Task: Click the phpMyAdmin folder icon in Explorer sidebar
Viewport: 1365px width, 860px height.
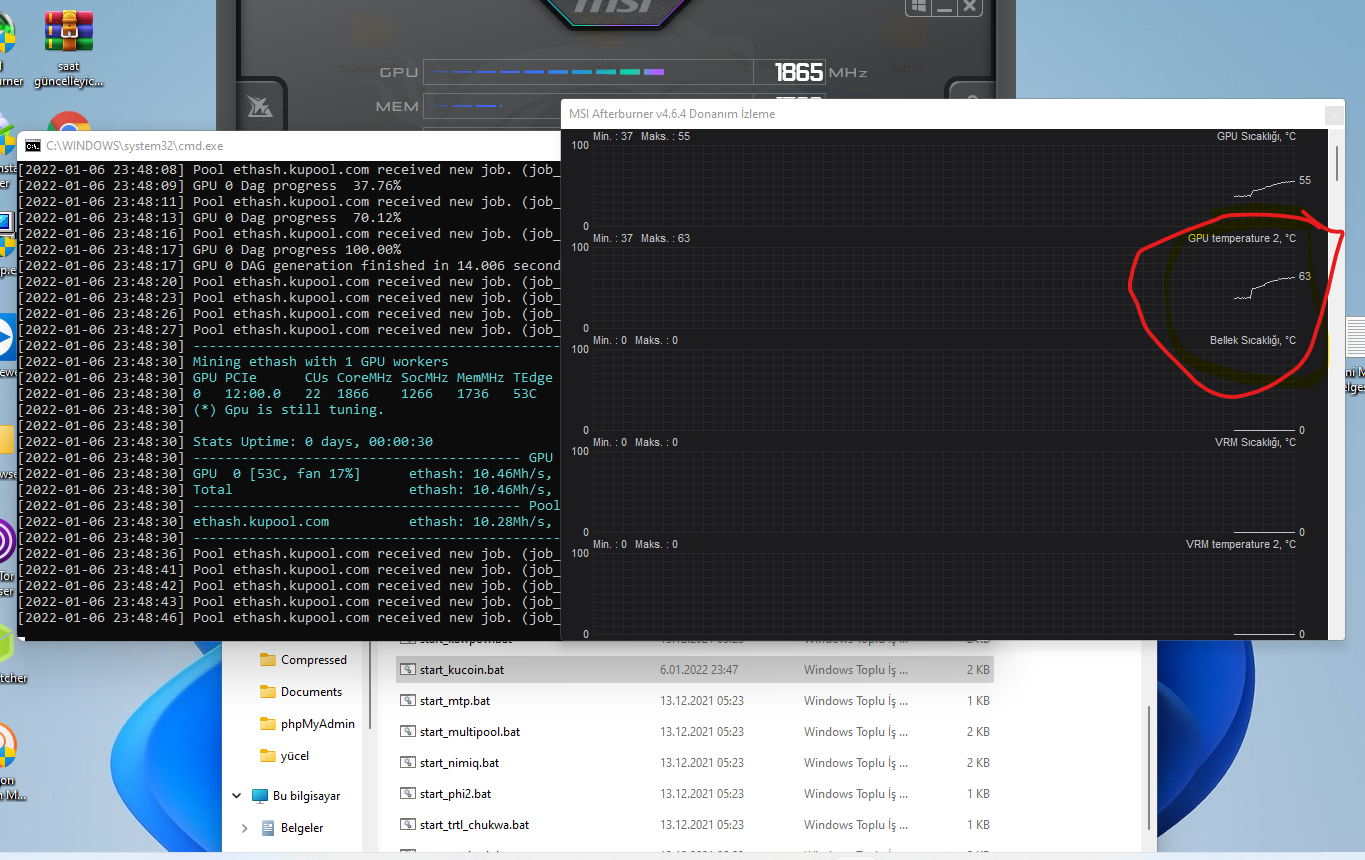Action: (267, 724)
